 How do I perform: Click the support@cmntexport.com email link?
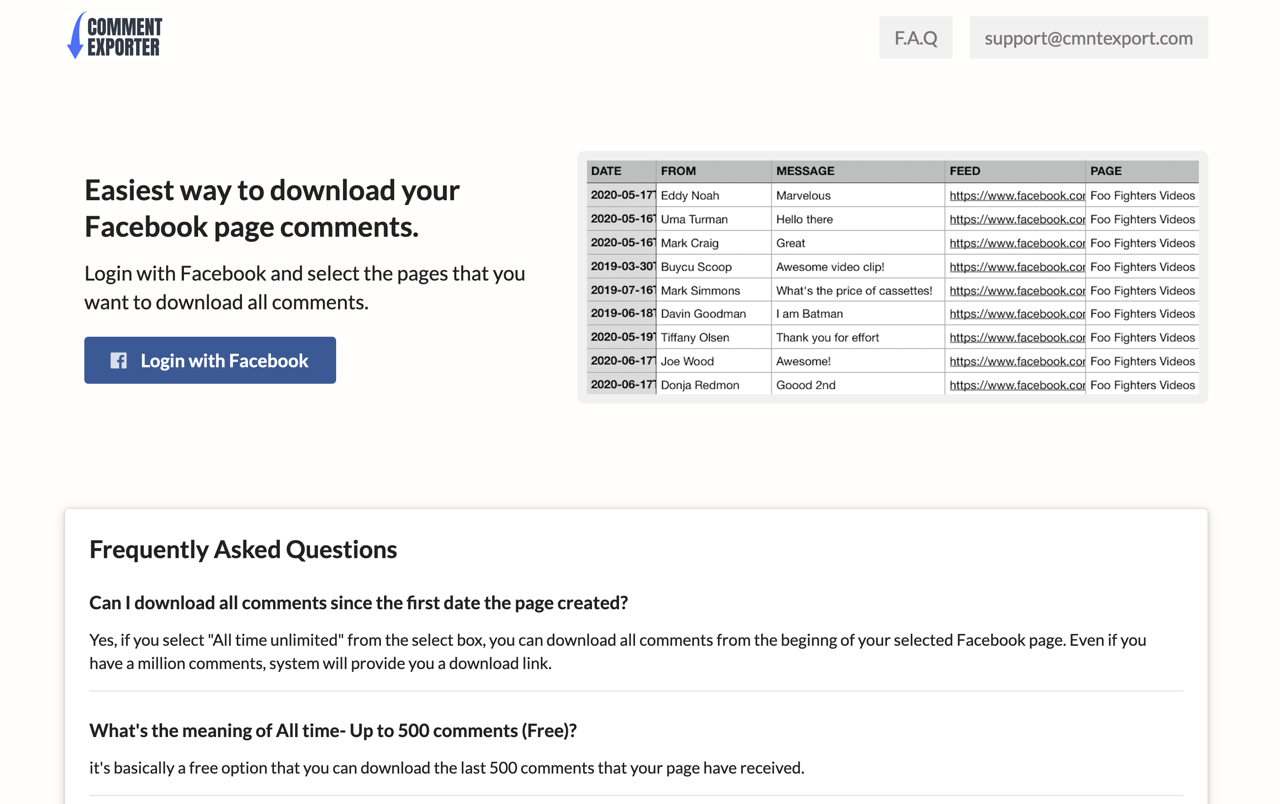(x=1088, y=37)
